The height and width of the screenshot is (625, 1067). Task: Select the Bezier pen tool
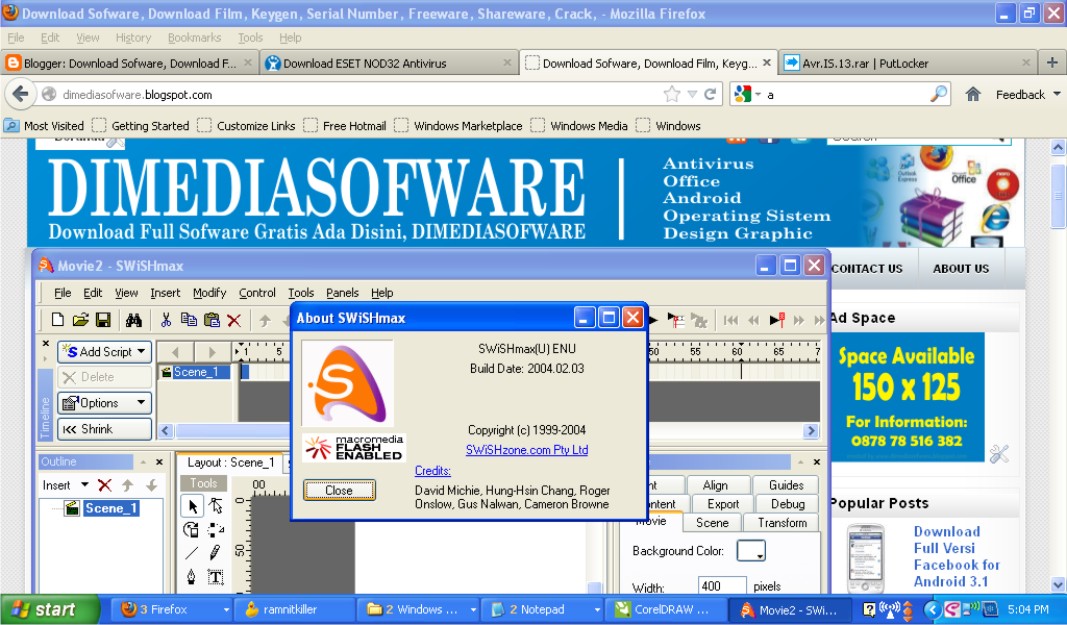[191, 577]
